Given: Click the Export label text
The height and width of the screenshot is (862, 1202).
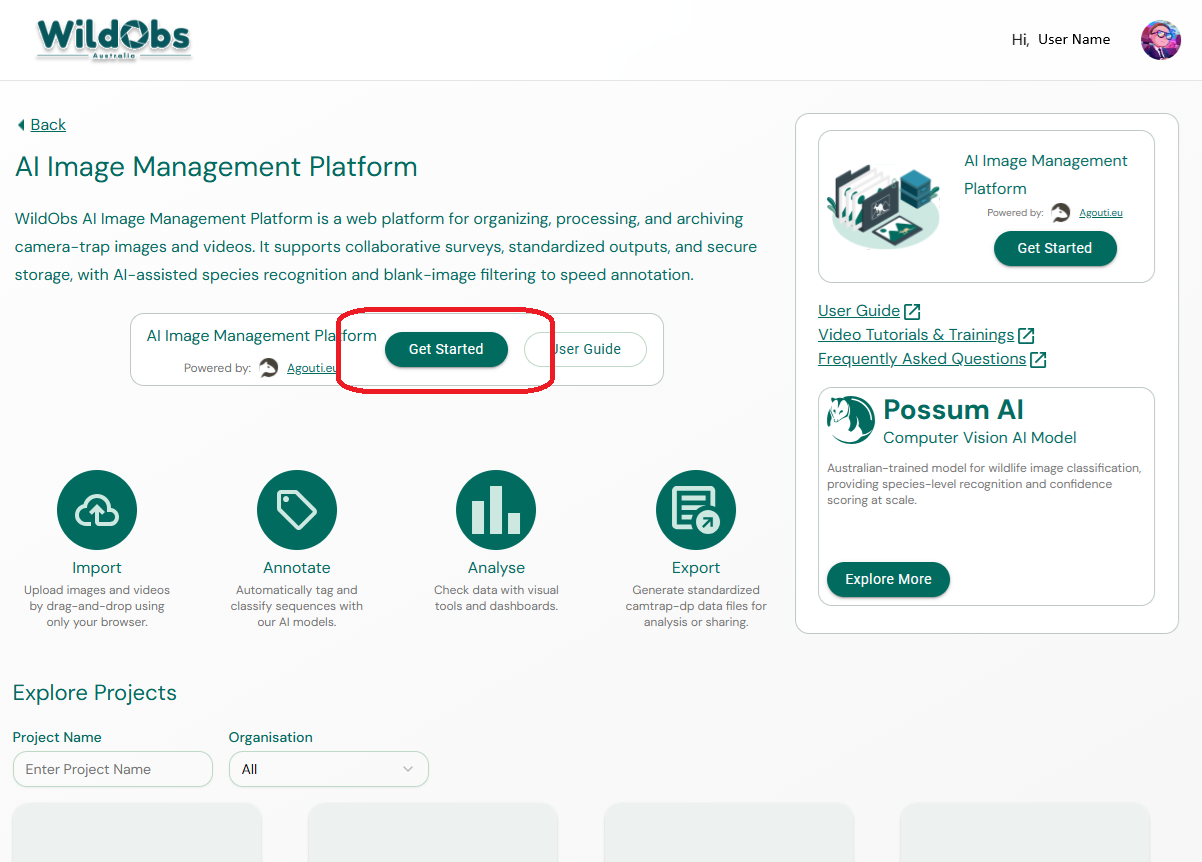Looking at the screenshot, I should (x=696, y=568).
